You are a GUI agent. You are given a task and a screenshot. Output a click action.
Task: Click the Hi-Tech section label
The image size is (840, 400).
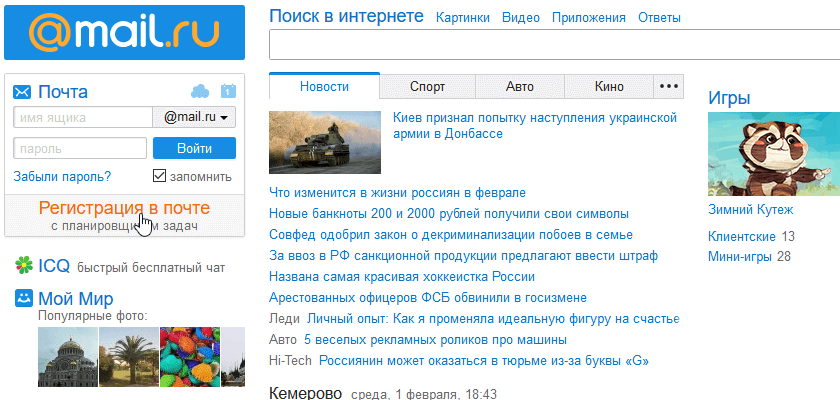pos(290,361)
